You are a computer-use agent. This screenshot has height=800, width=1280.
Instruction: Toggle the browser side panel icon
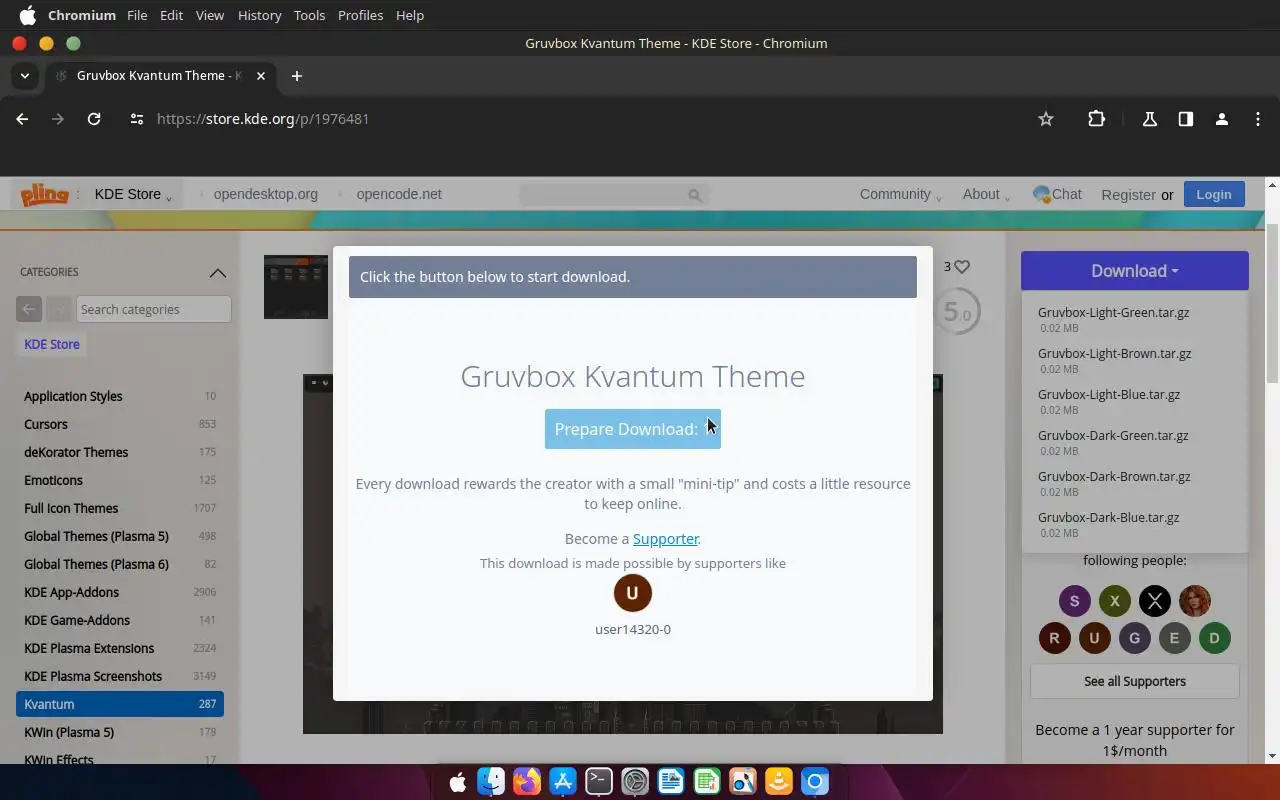[x=1185, y=119]
